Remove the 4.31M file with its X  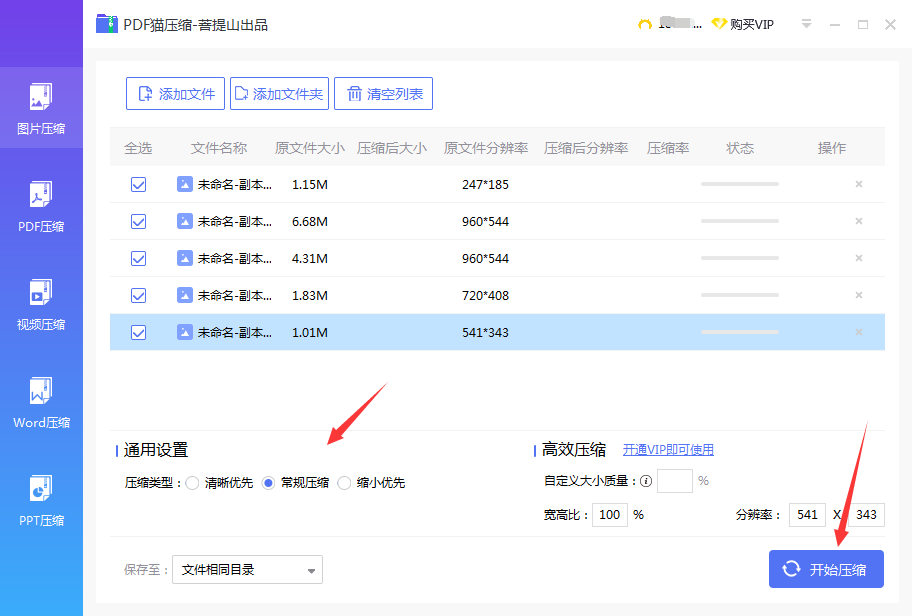click(858, 258)
